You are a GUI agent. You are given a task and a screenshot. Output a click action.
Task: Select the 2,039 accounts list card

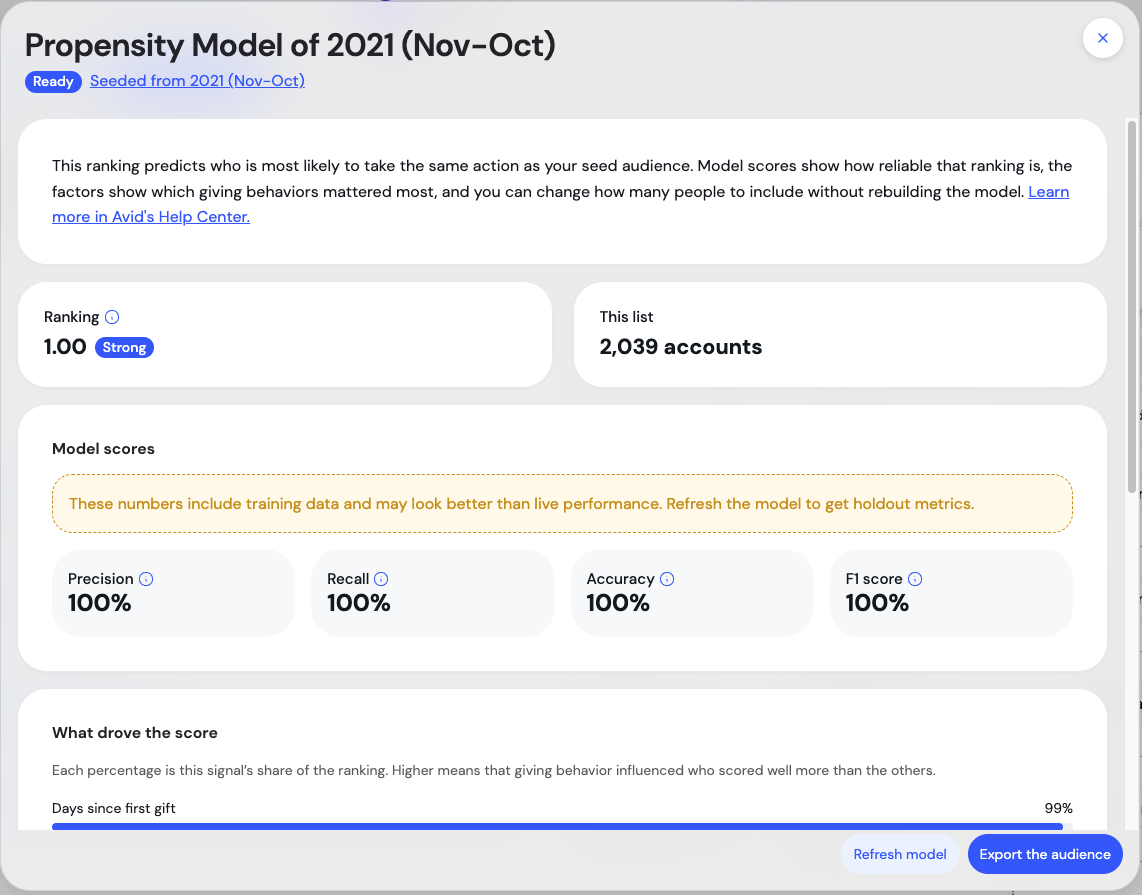840,334
